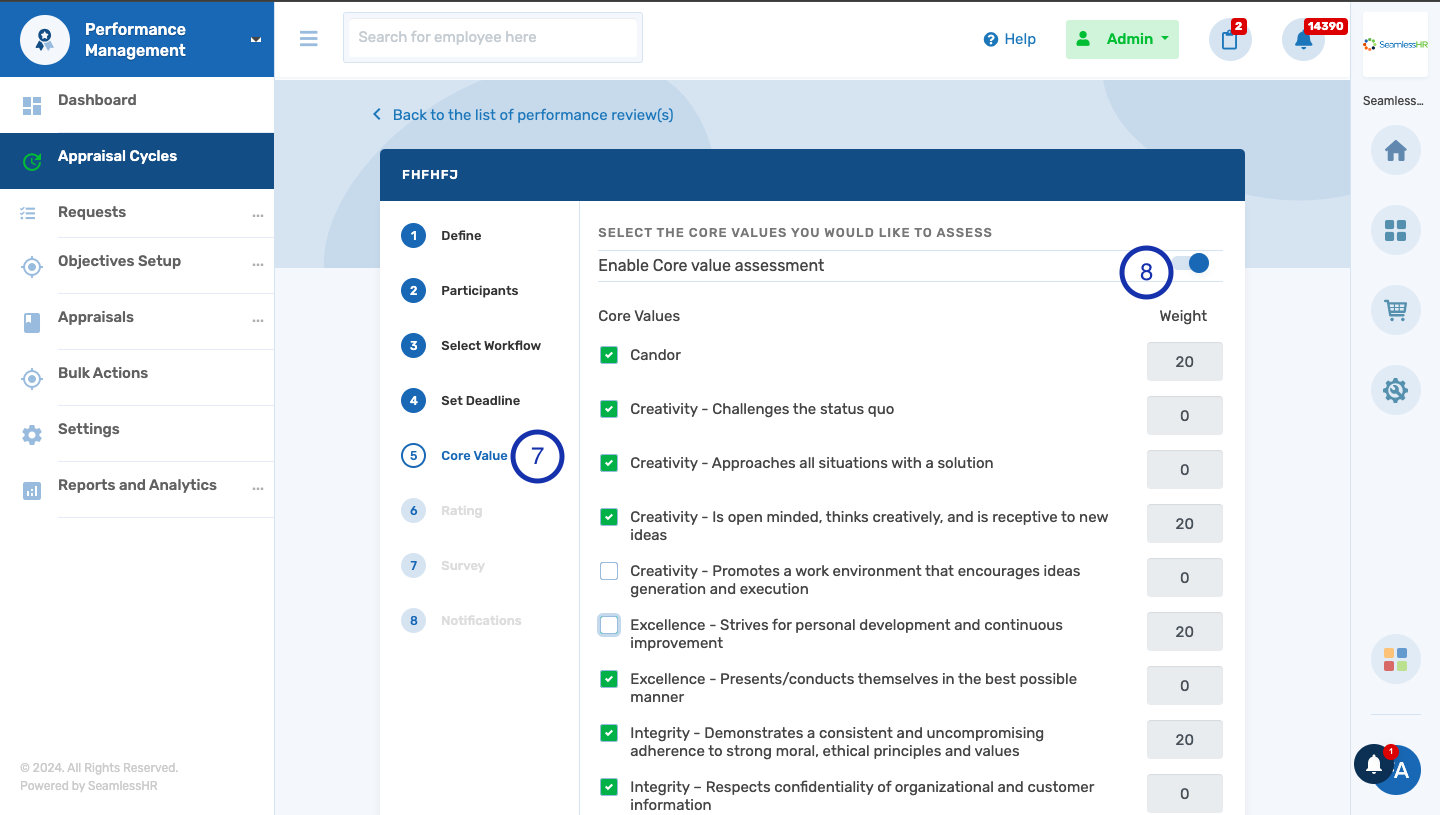This screenshot has width=1440, height=815.
Task: Open the gear wrench settings icon
Action: 1395,390
